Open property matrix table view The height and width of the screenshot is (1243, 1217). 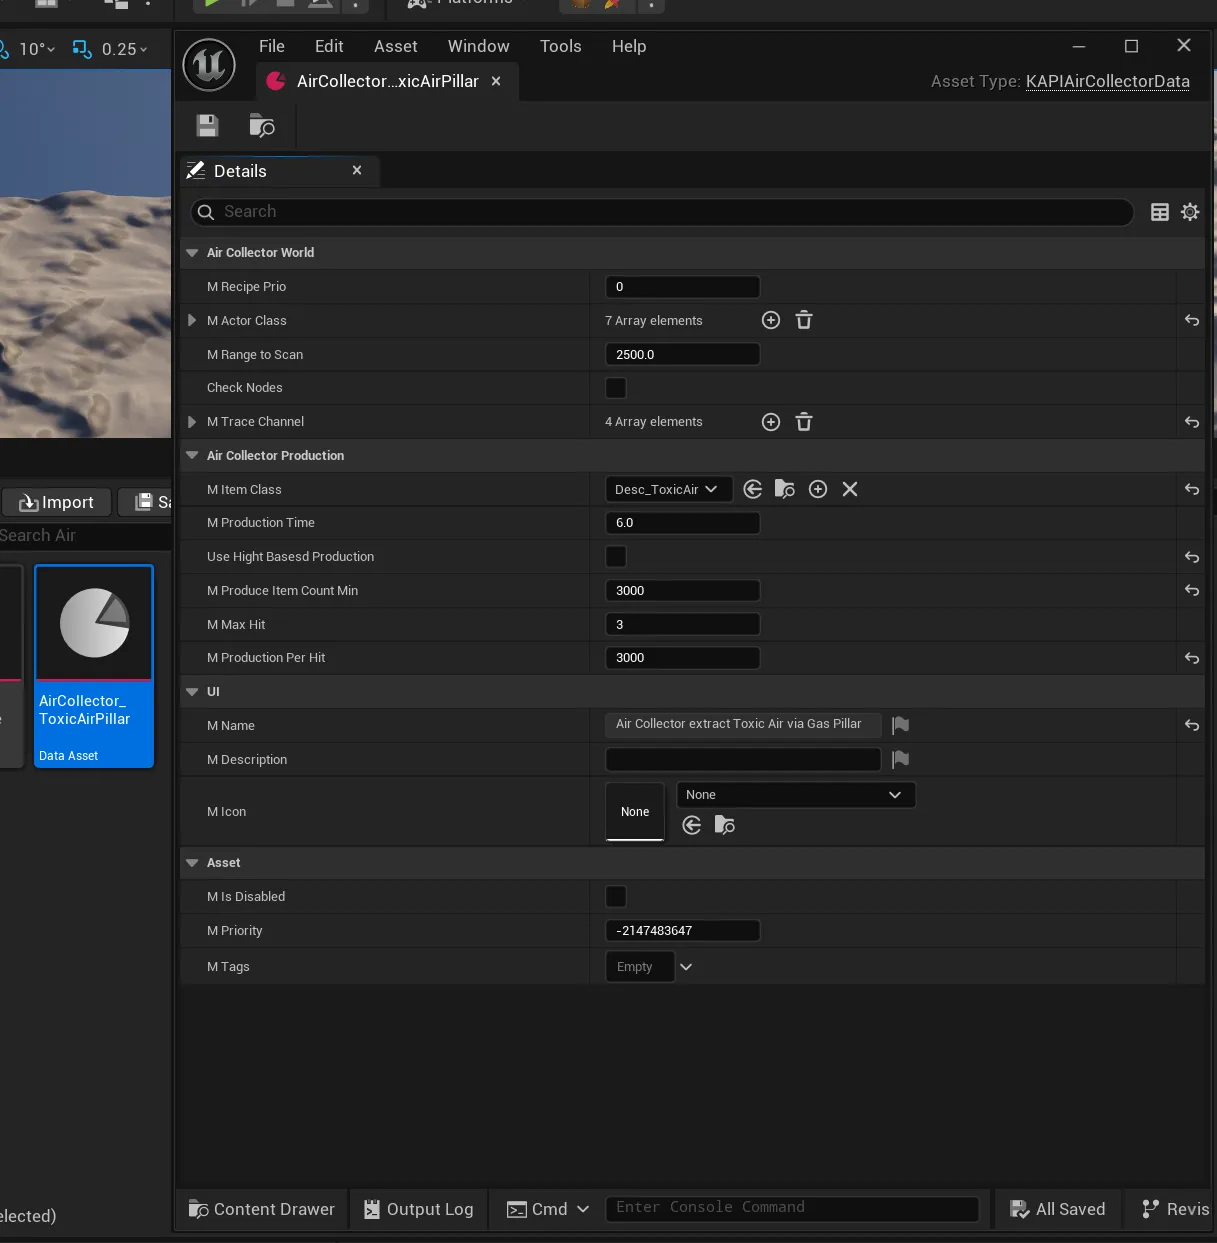pyautogui.click(x=1160, y=212)
